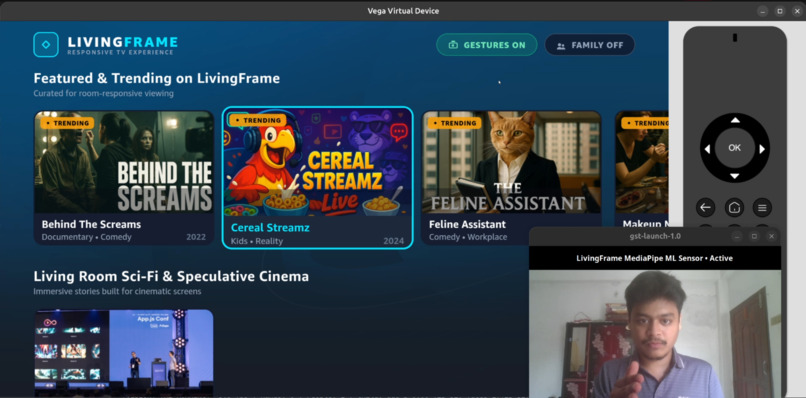Click the remote's down arrow
Screen dimensions: 806x398
coord(735,176)
